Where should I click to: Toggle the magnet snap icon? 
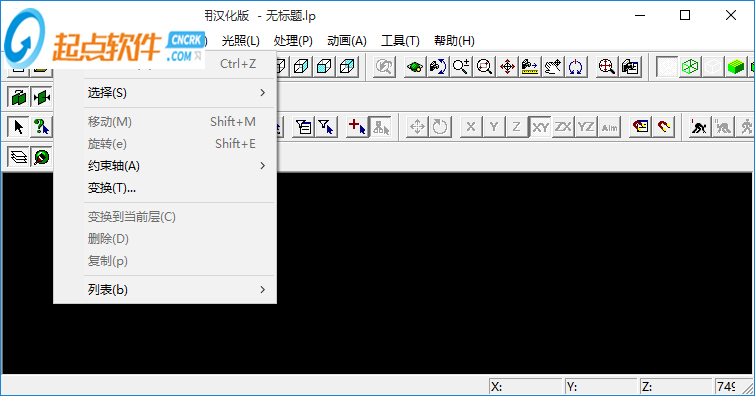pos(664,127)
